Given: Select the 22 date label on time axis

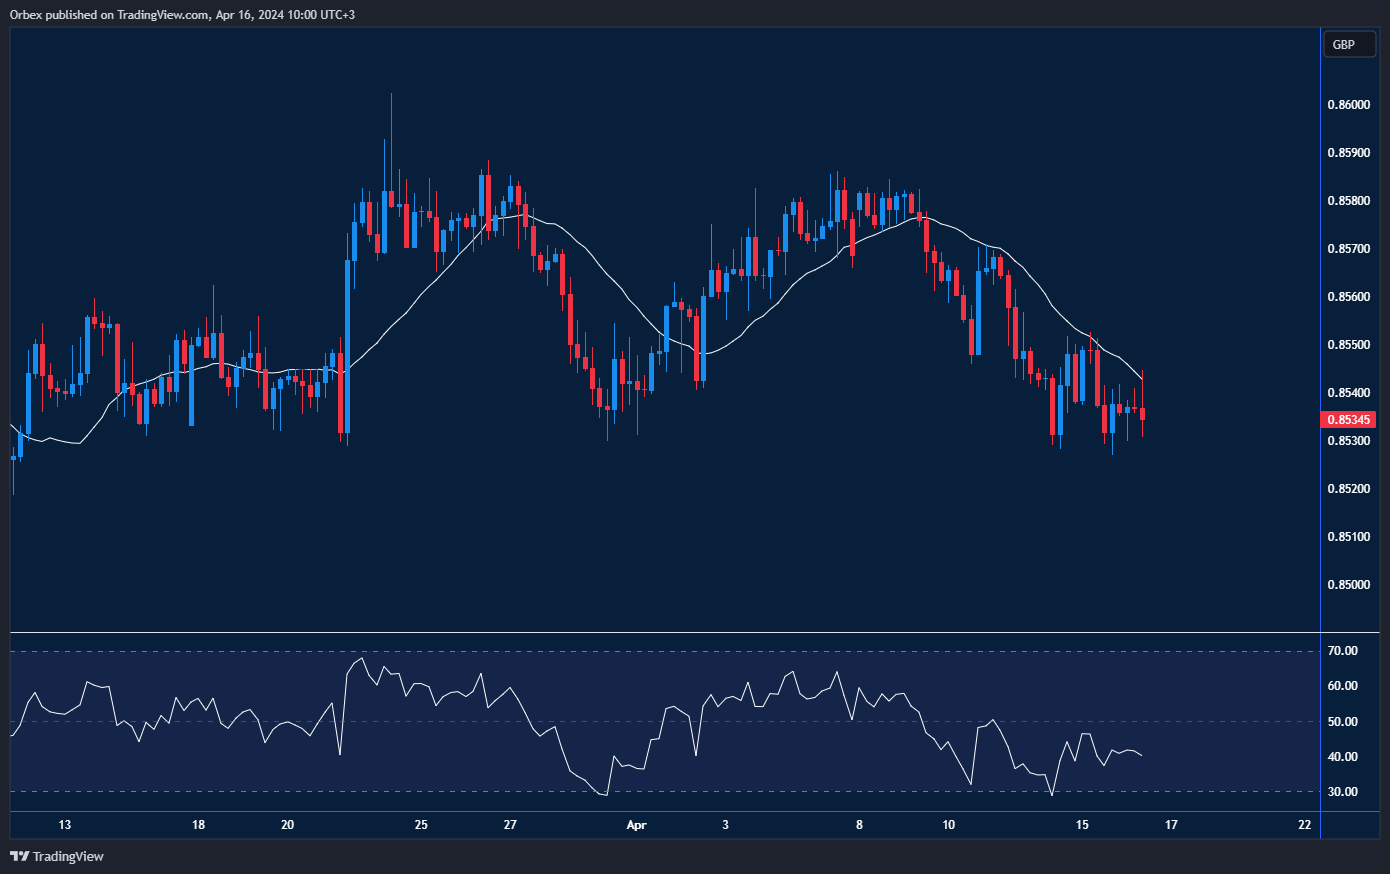Looking at the screenshot, I should (1304, 825).
